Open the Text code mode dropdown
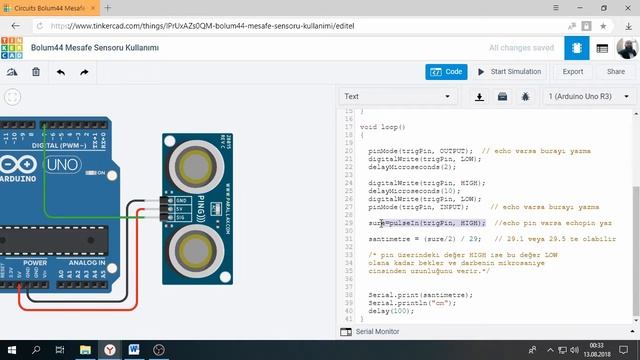 (398, 97)
